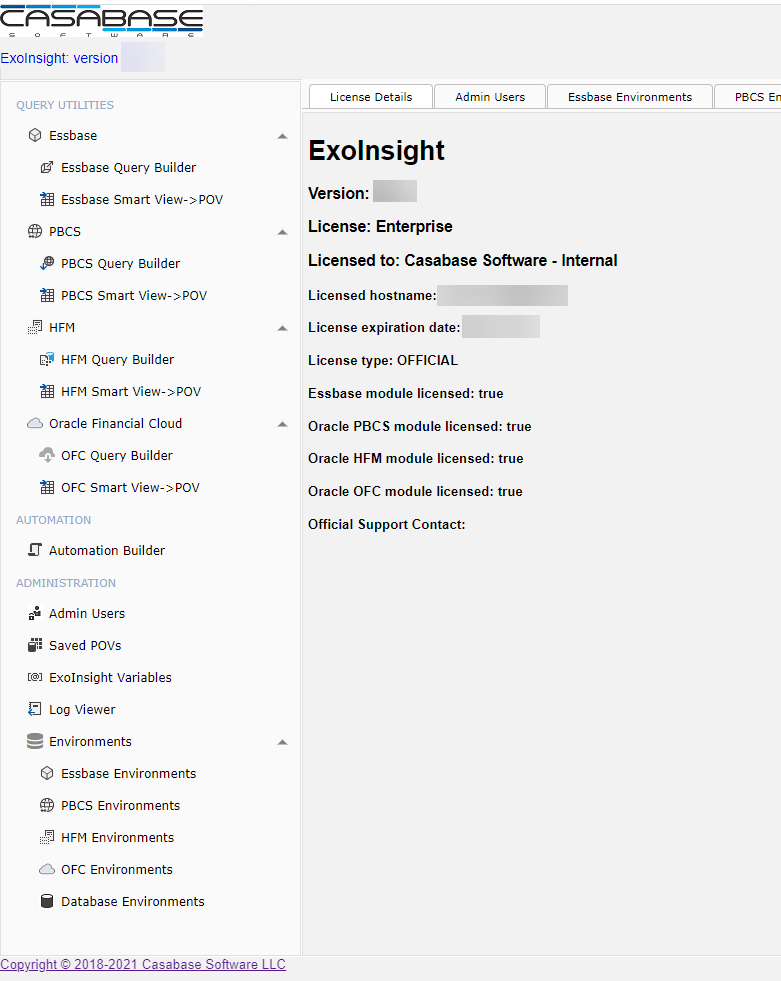Click the HFM Environments icon

click(x=47, y=837)
